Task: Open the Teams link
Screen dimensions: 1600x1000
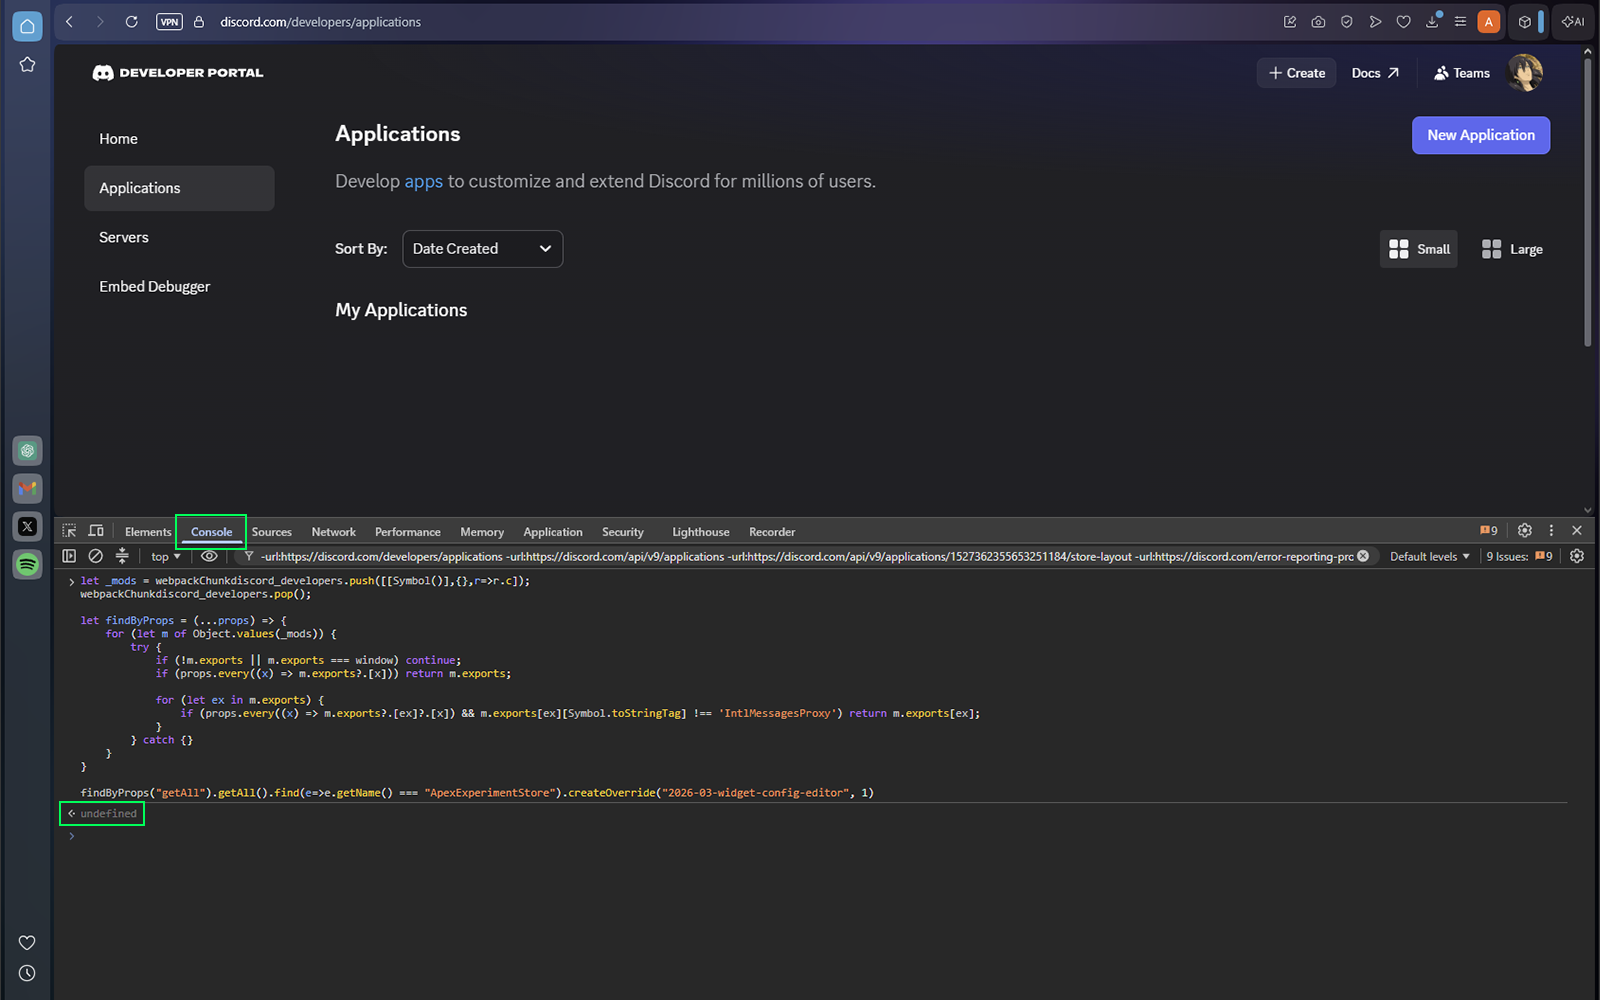Action: tap(1462, 73)
